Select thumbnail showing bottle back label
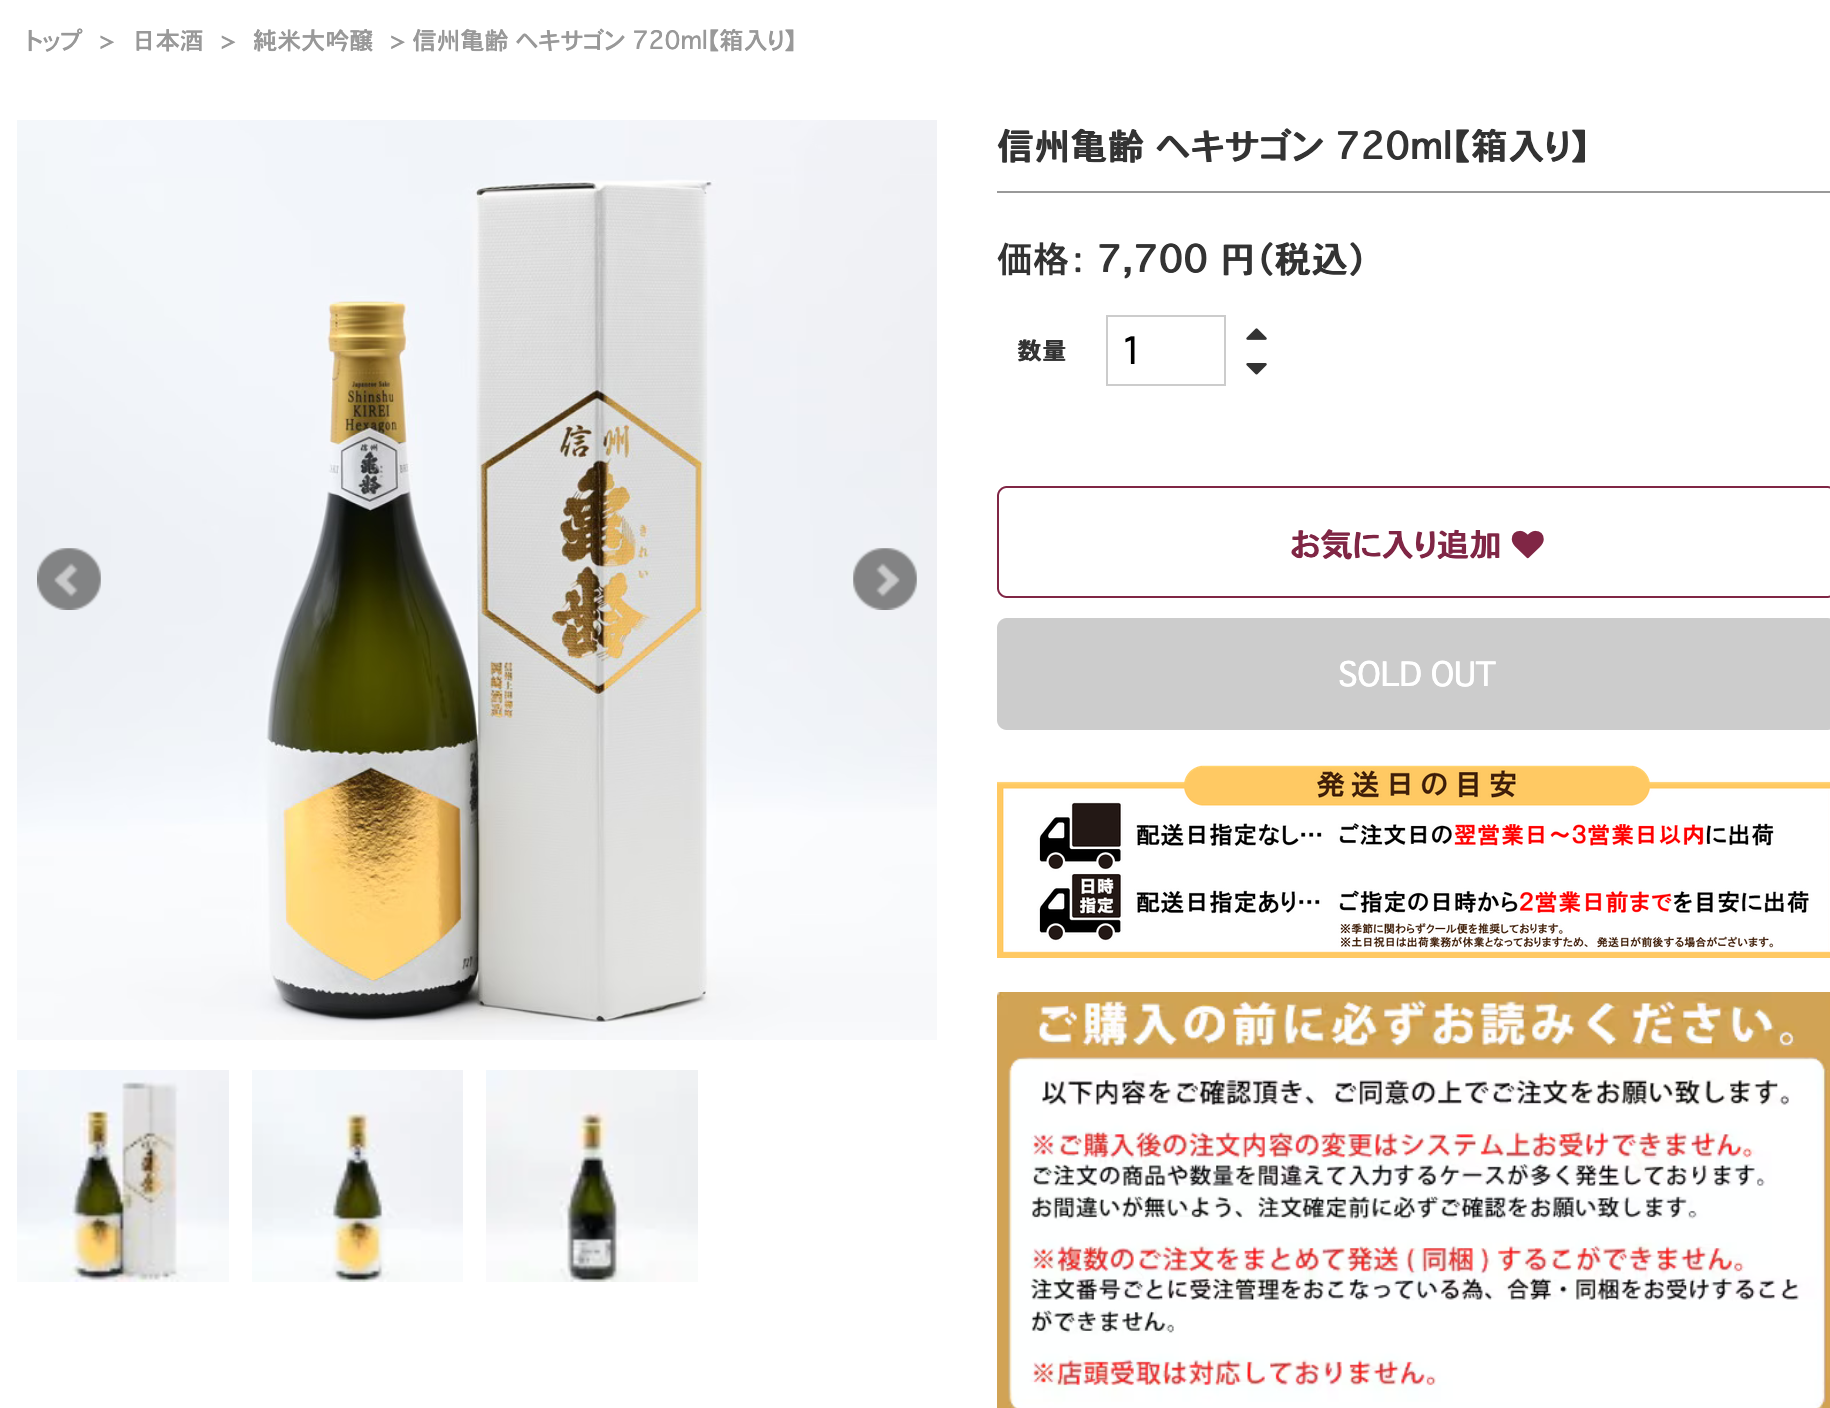Viewport: 1830px width, 1408px height. pos(592,1176)
